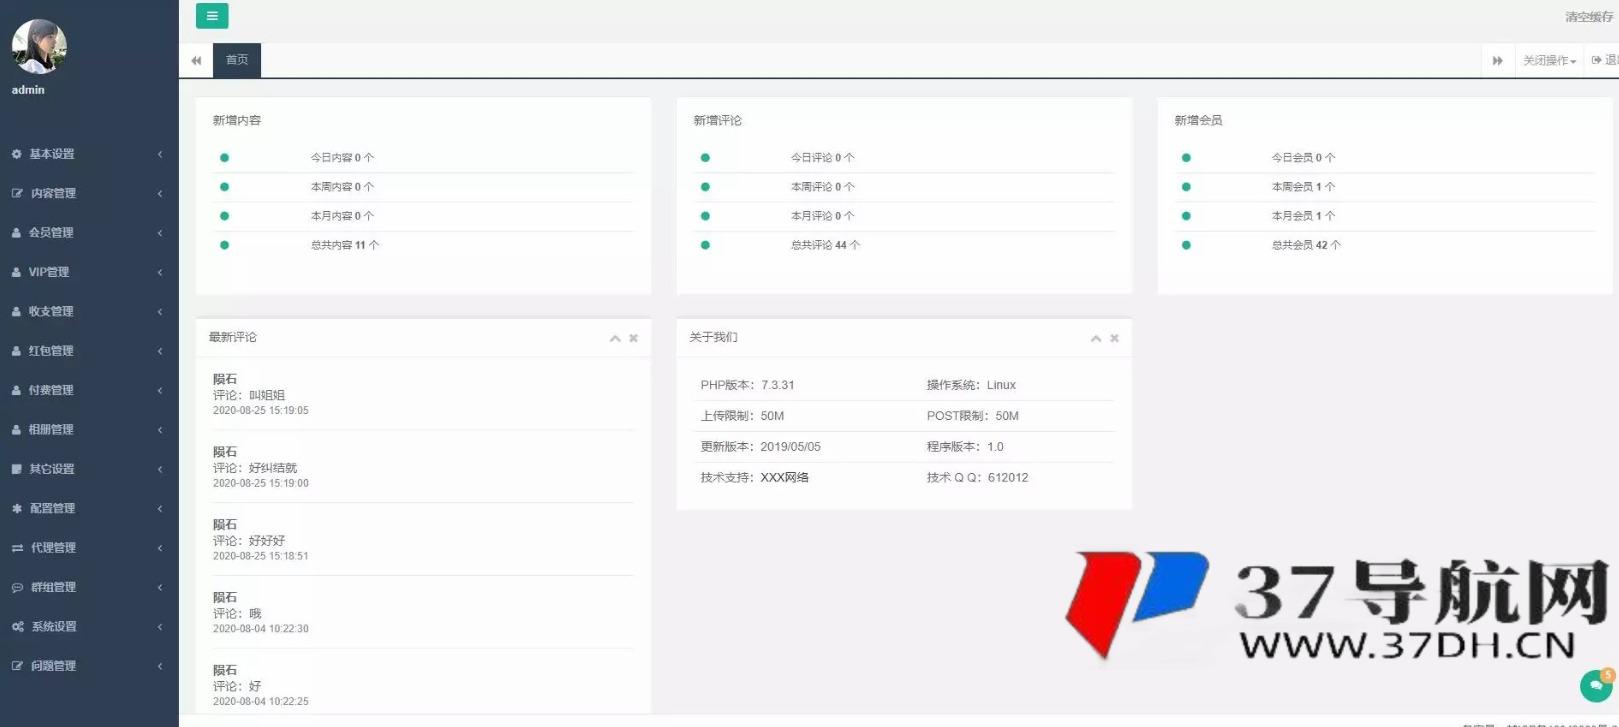Click the 技术支持：XXX网络 entry
The image size is (1619, 727).
[755, 478]
